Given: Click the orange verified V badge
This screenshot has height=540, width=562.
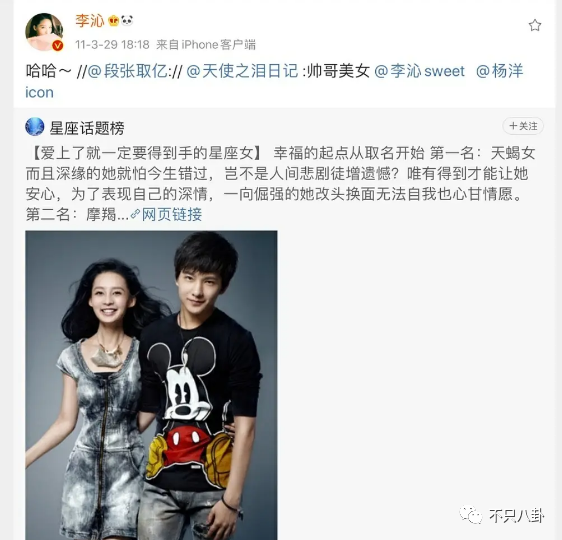Looking at the screenshot, I should click(58, 46).
